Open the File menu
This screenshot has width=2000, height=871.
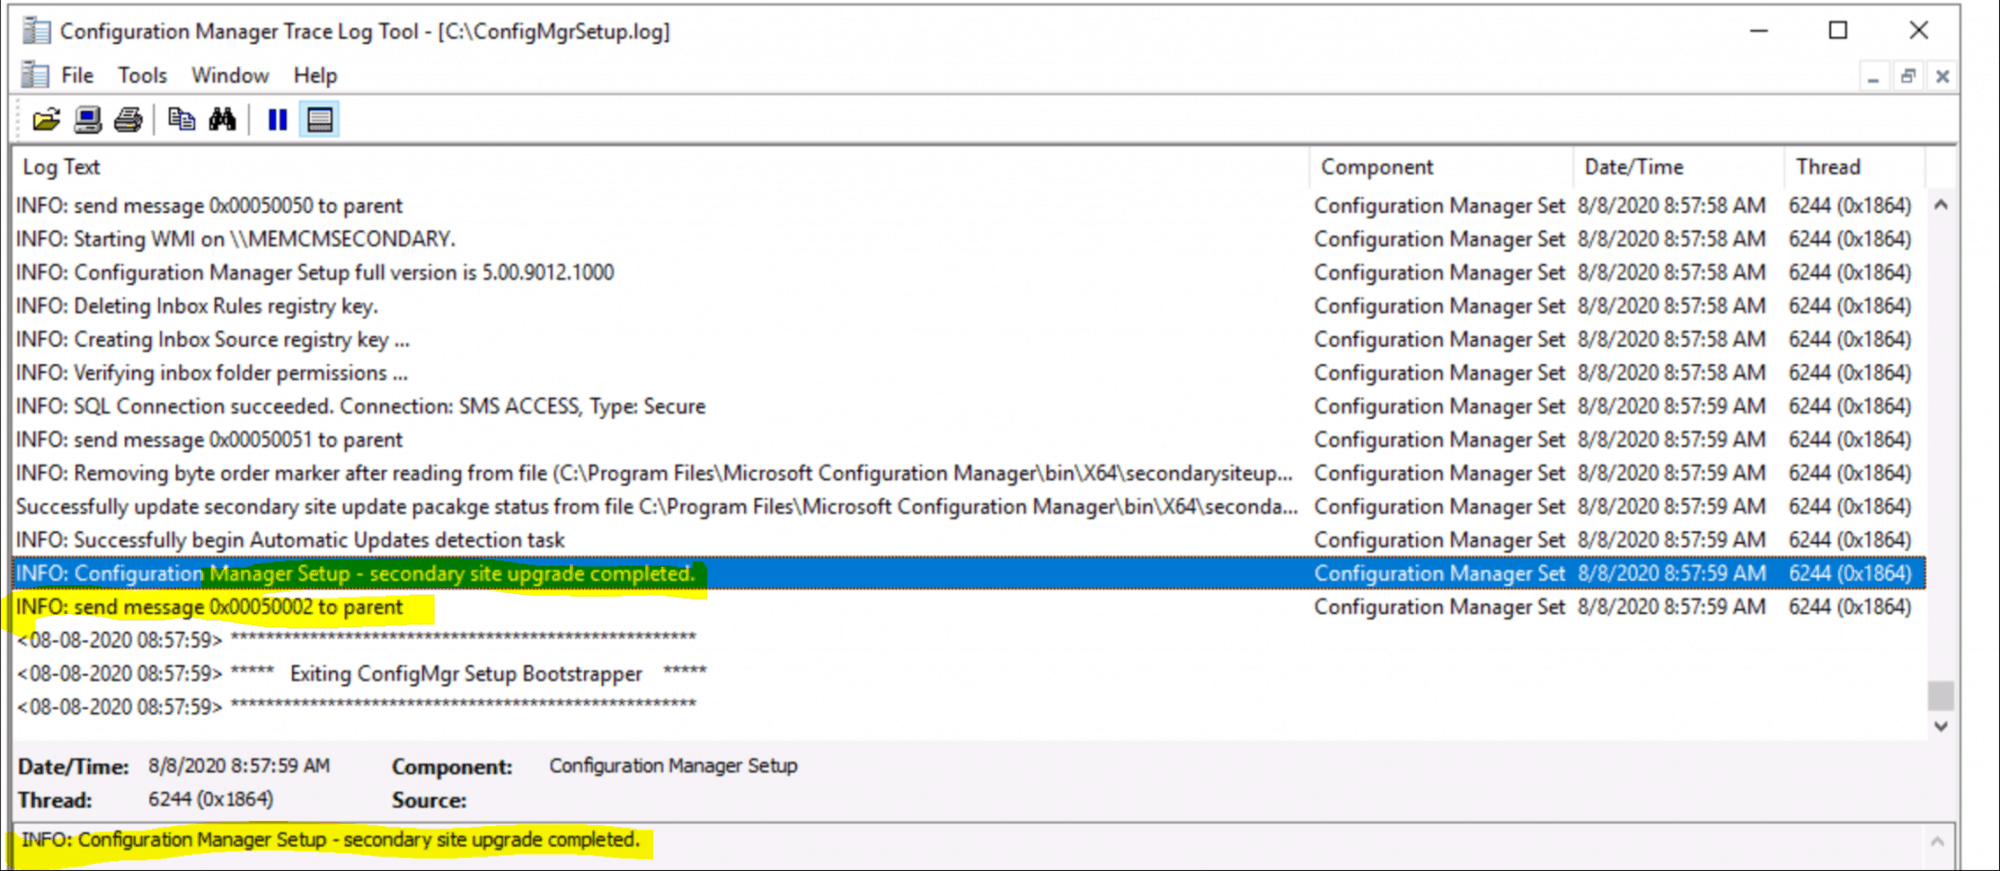pyautogui.click(x=77, y=75)
